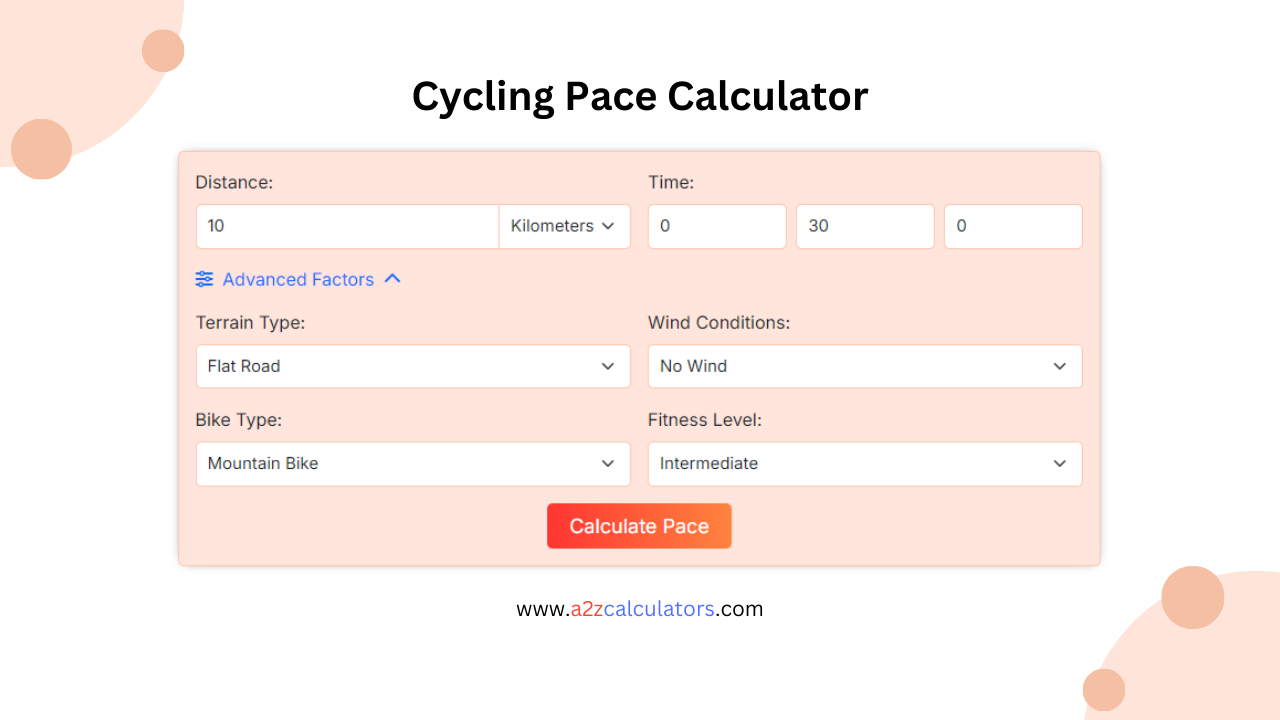Click the chevron icon on the Terrain Type selector
The width and height of the screenshot is (1280, 720).
click(608, 366)
